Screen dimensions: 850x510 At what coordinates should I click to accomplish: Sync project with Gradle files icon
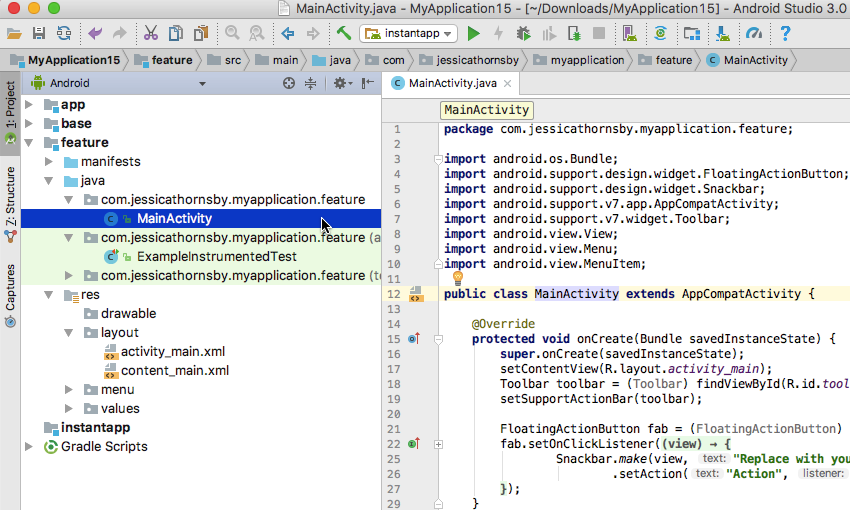pos(660,34)
